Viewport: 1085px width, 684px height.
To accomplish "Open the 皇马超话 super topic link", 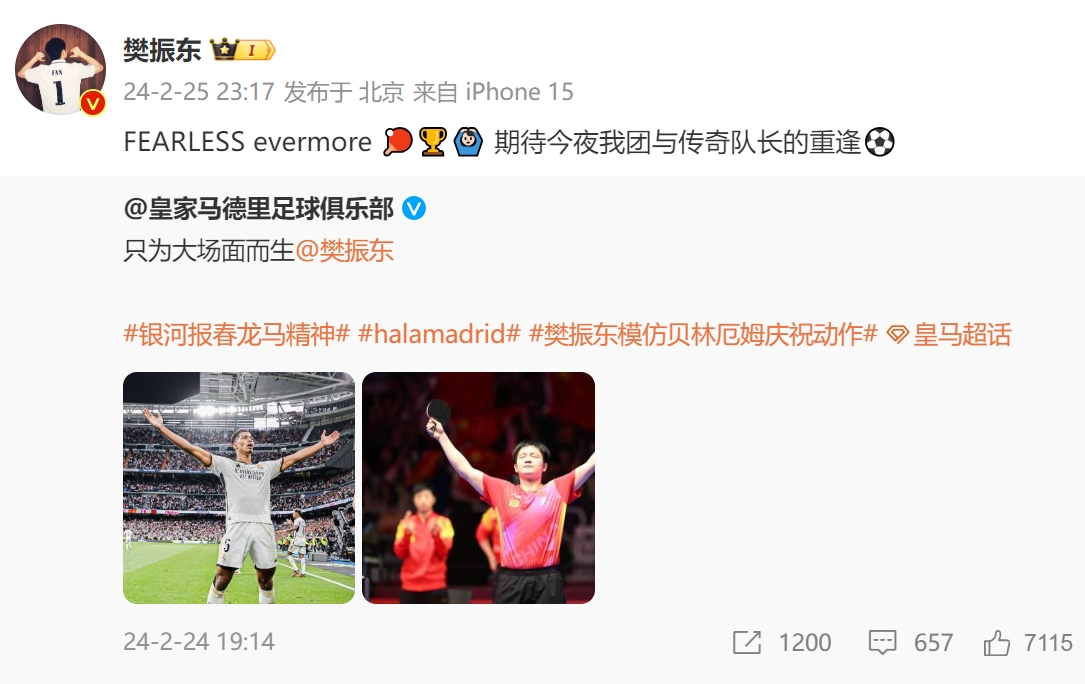I will pos(962,334).
